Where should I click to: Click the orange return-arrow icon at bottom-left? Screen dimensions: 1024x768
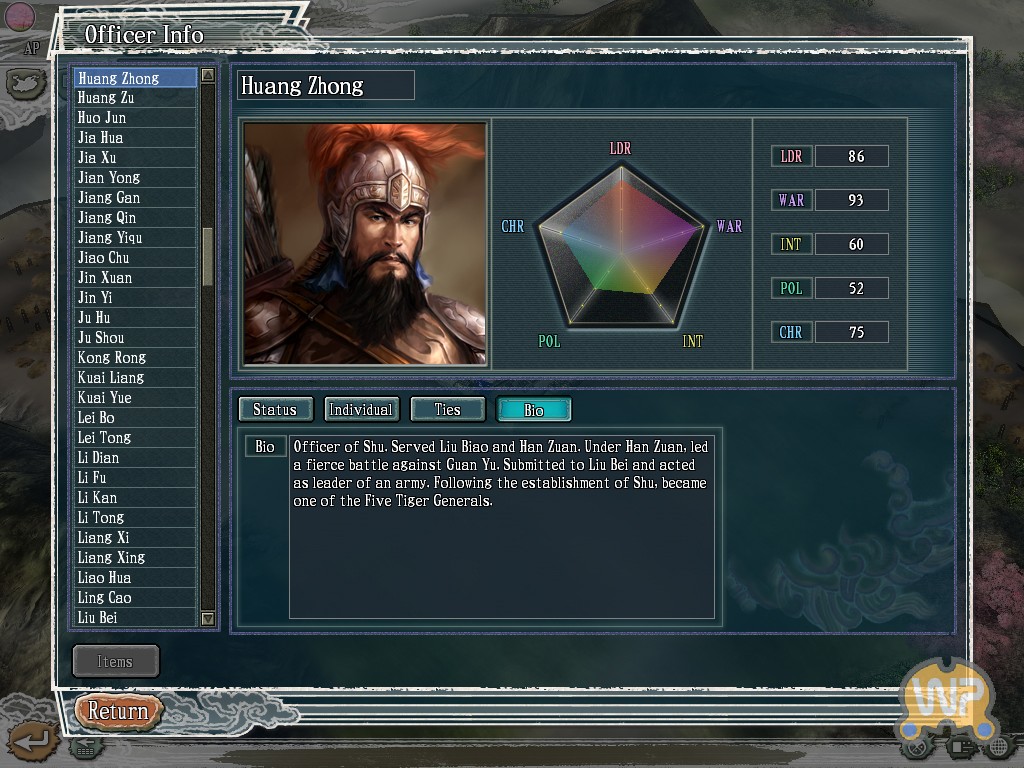(31, 741)
